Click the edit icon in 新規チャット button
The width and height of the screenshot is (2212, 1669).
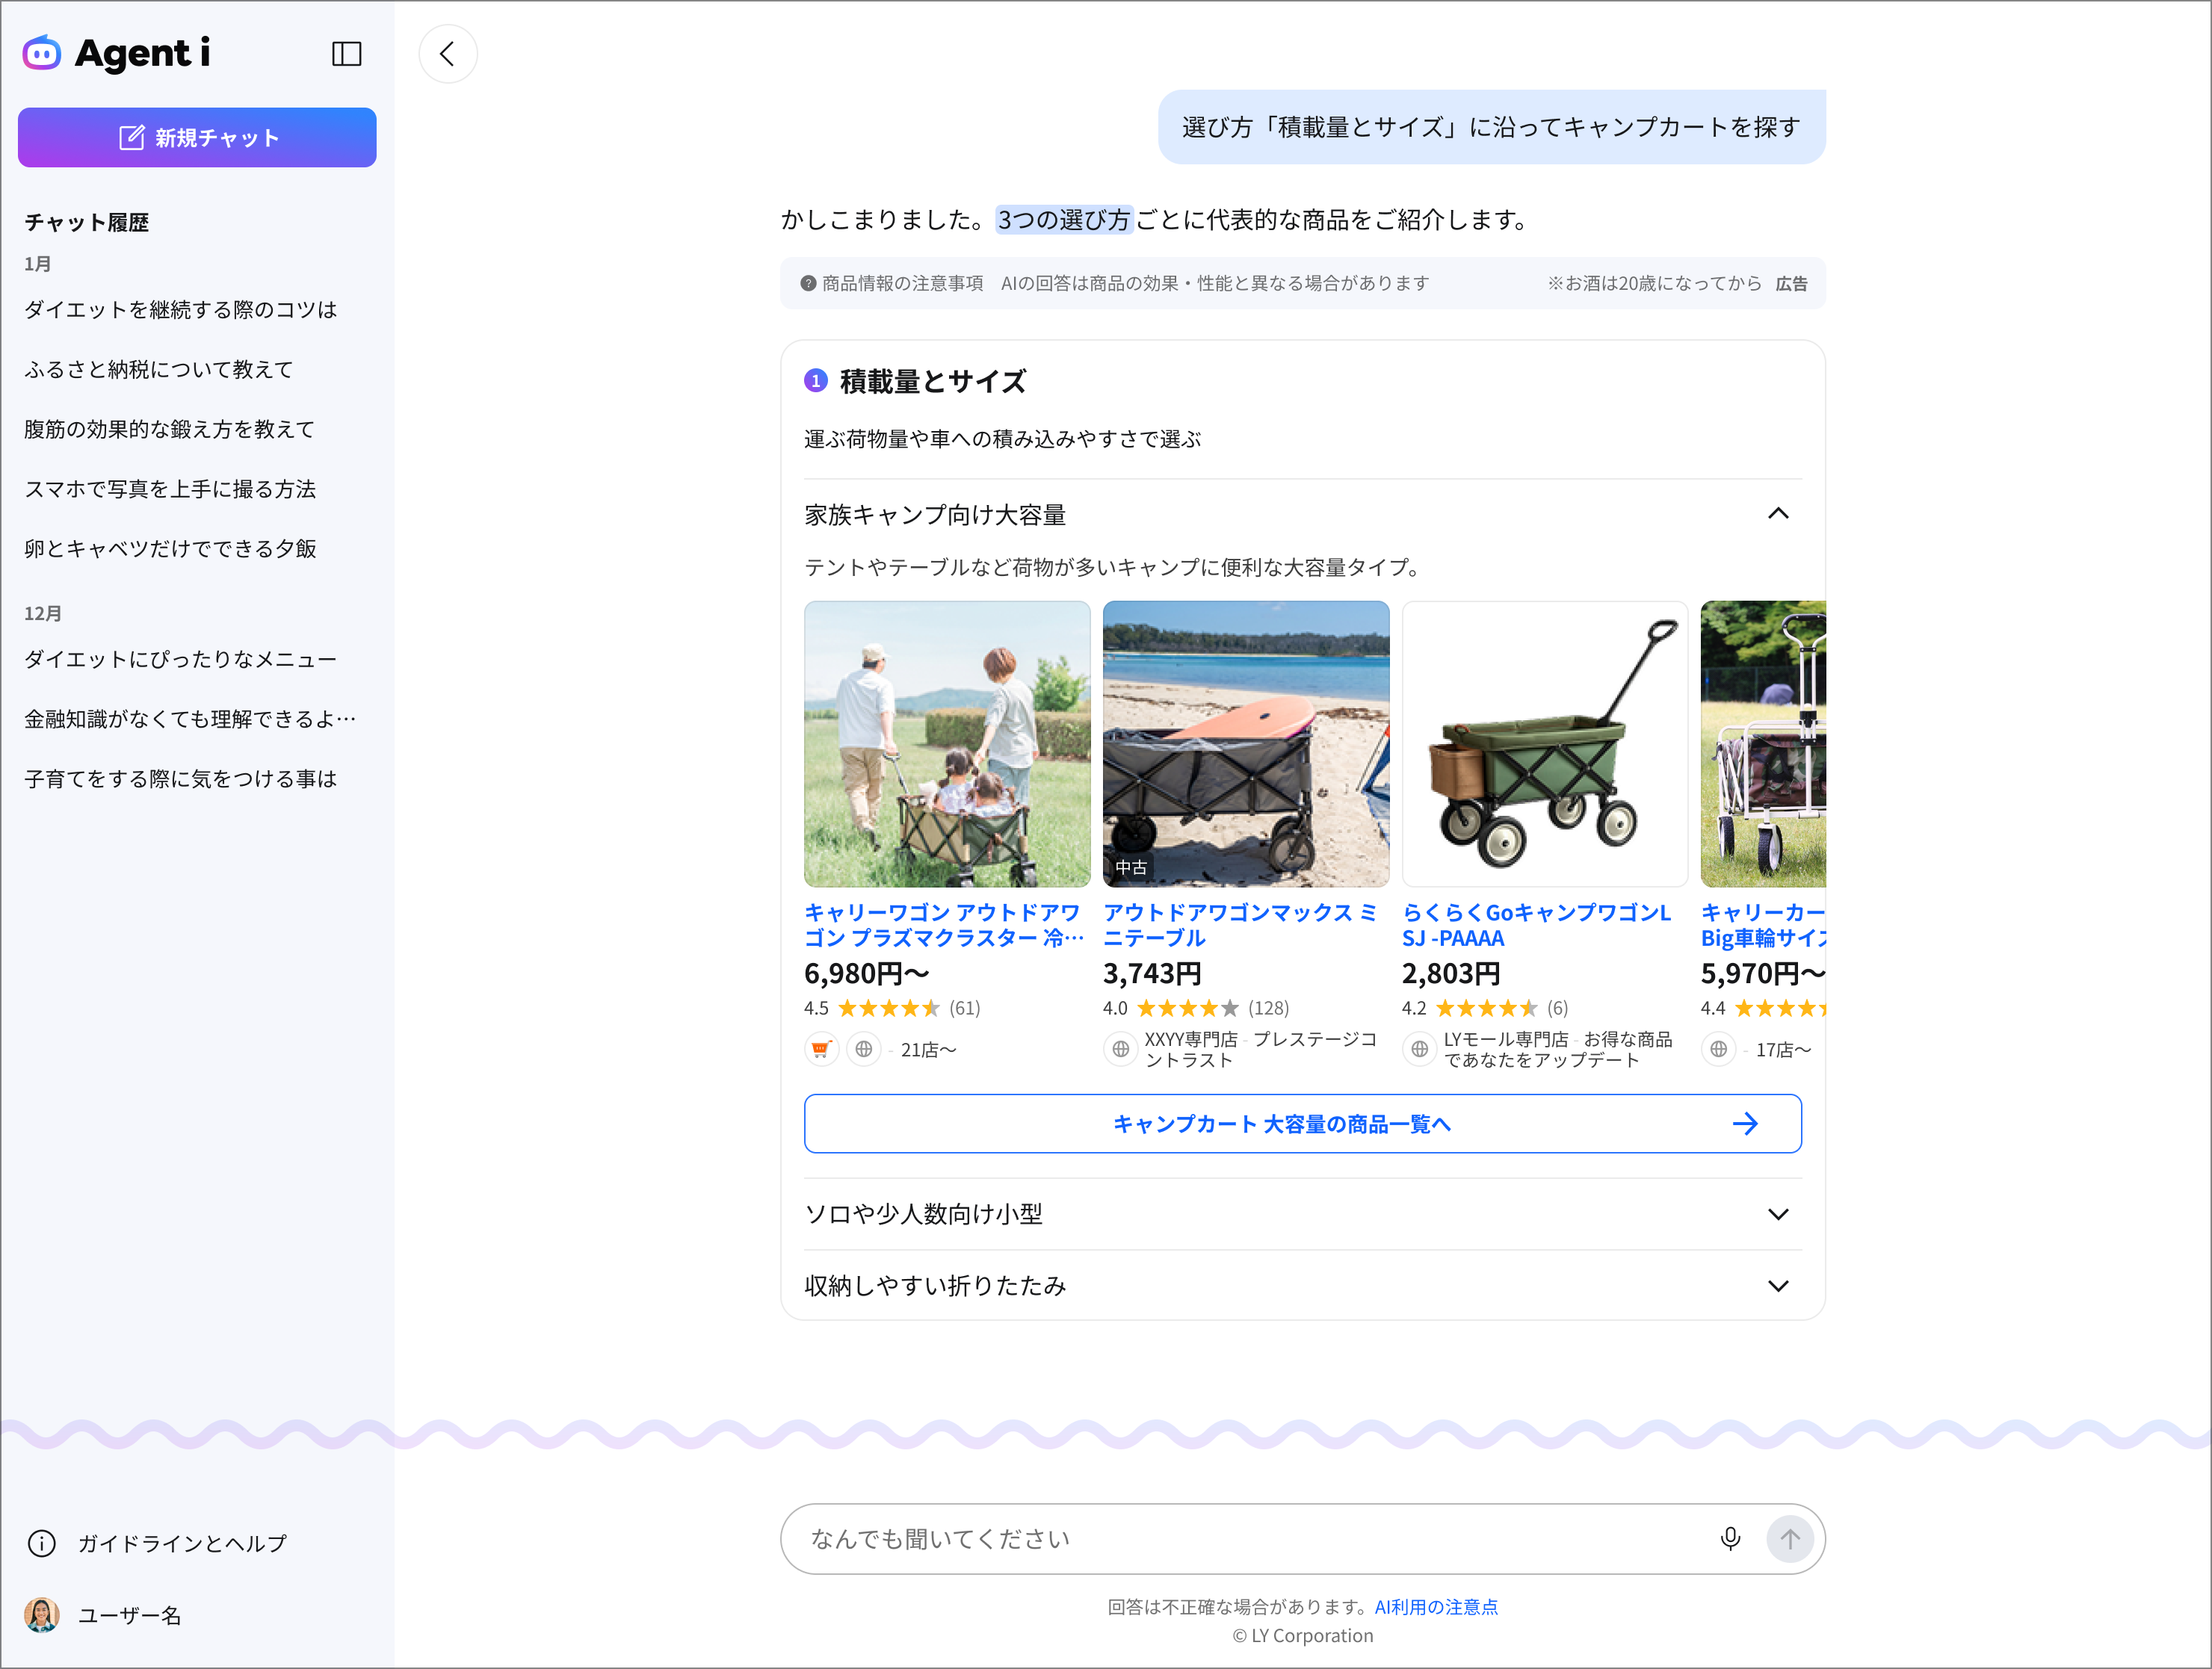(131, 137)
